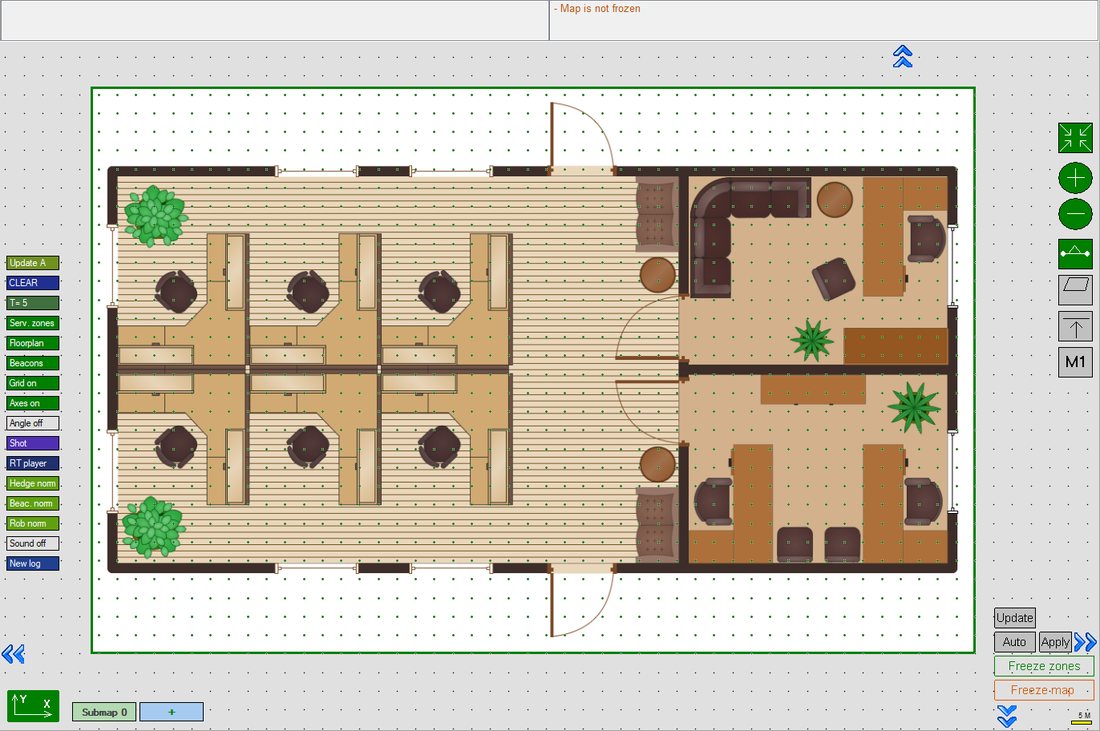Click the X-Y axes icon
Image resolution: width=1100 pixels, height=731 pixels.
point(33,706)
